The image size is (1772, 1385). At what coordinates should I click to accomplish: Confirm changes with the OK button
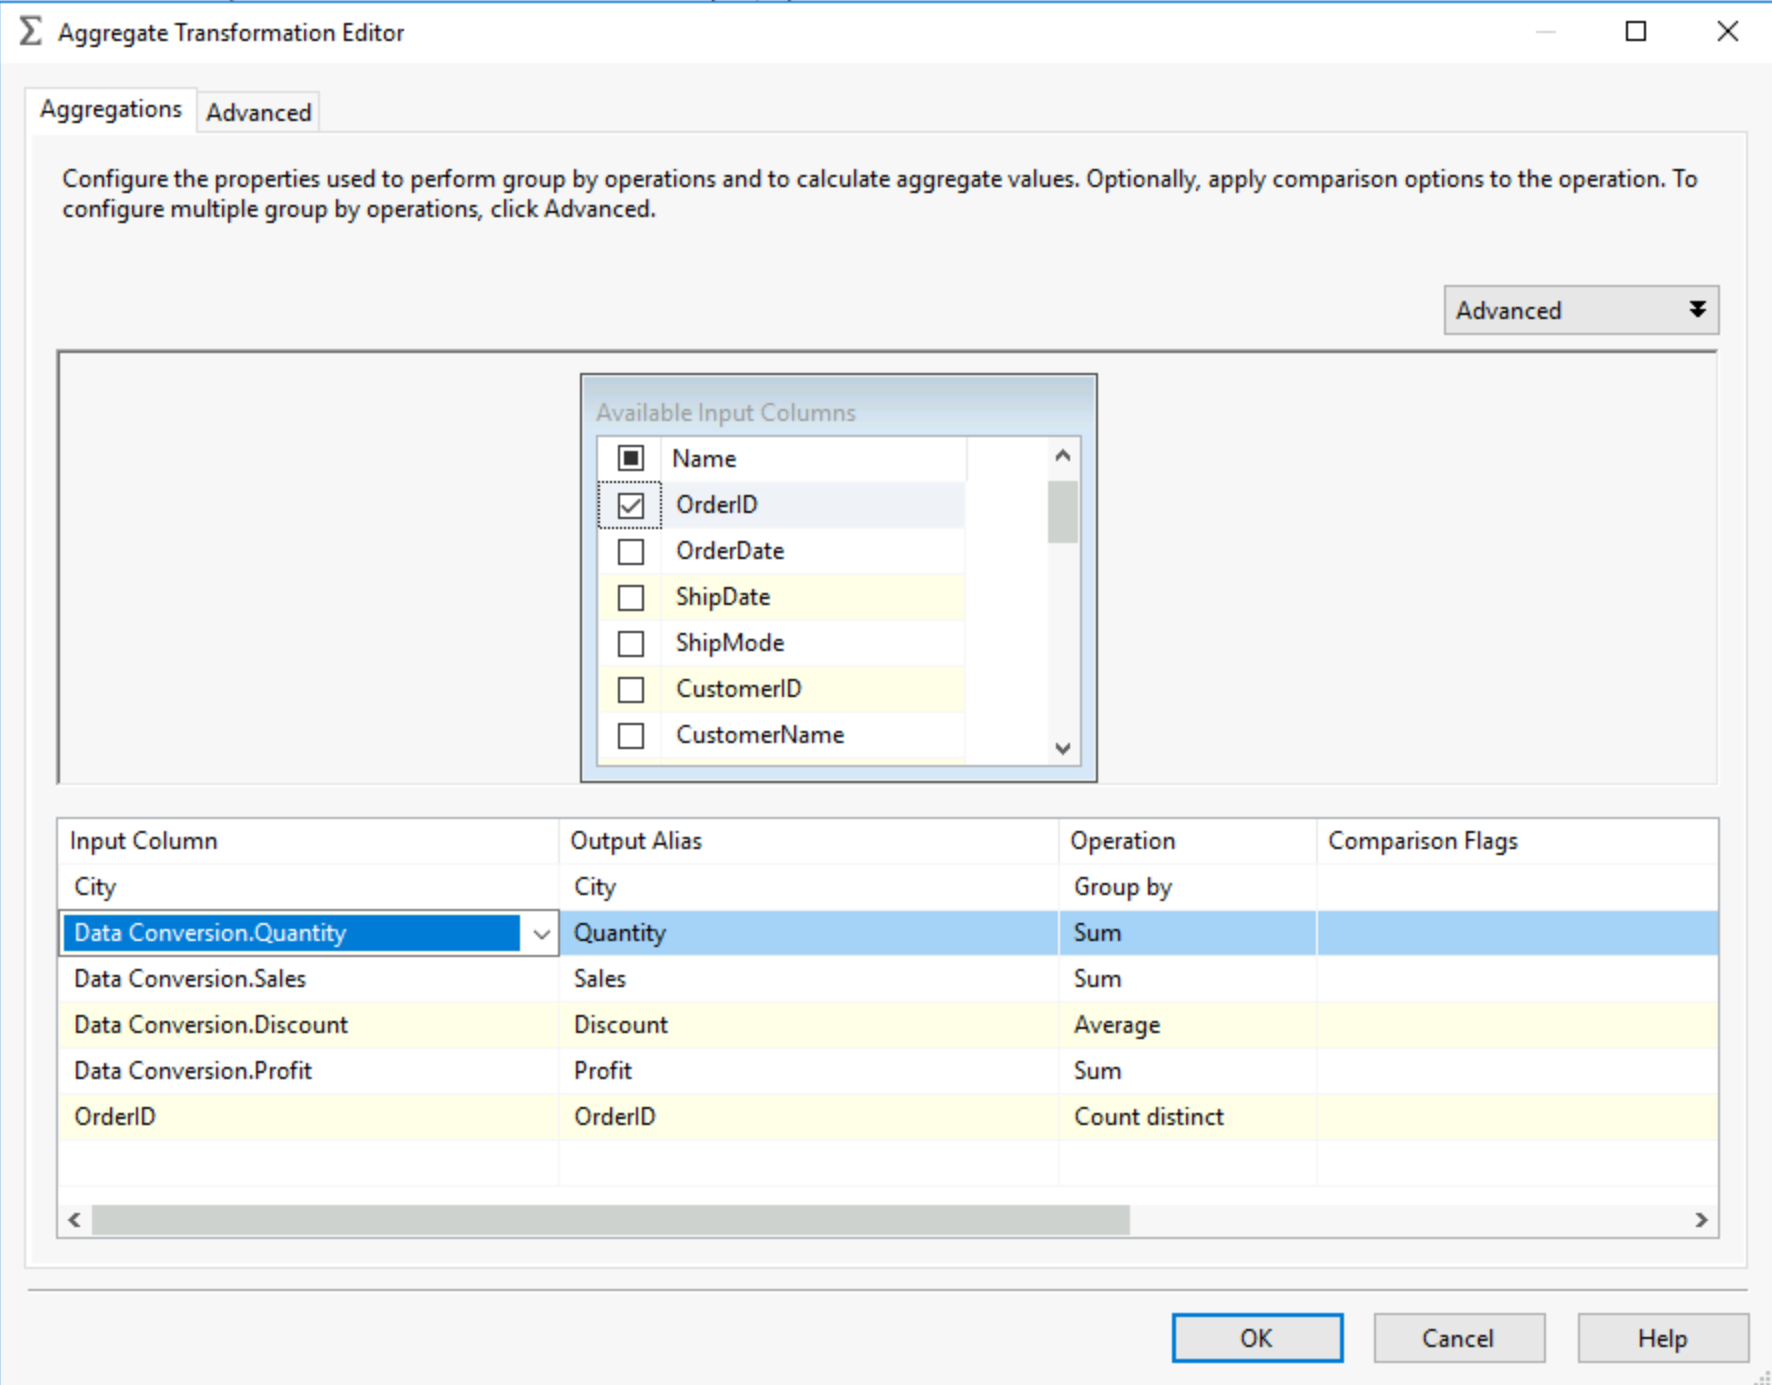(x=1257, y=1338)
